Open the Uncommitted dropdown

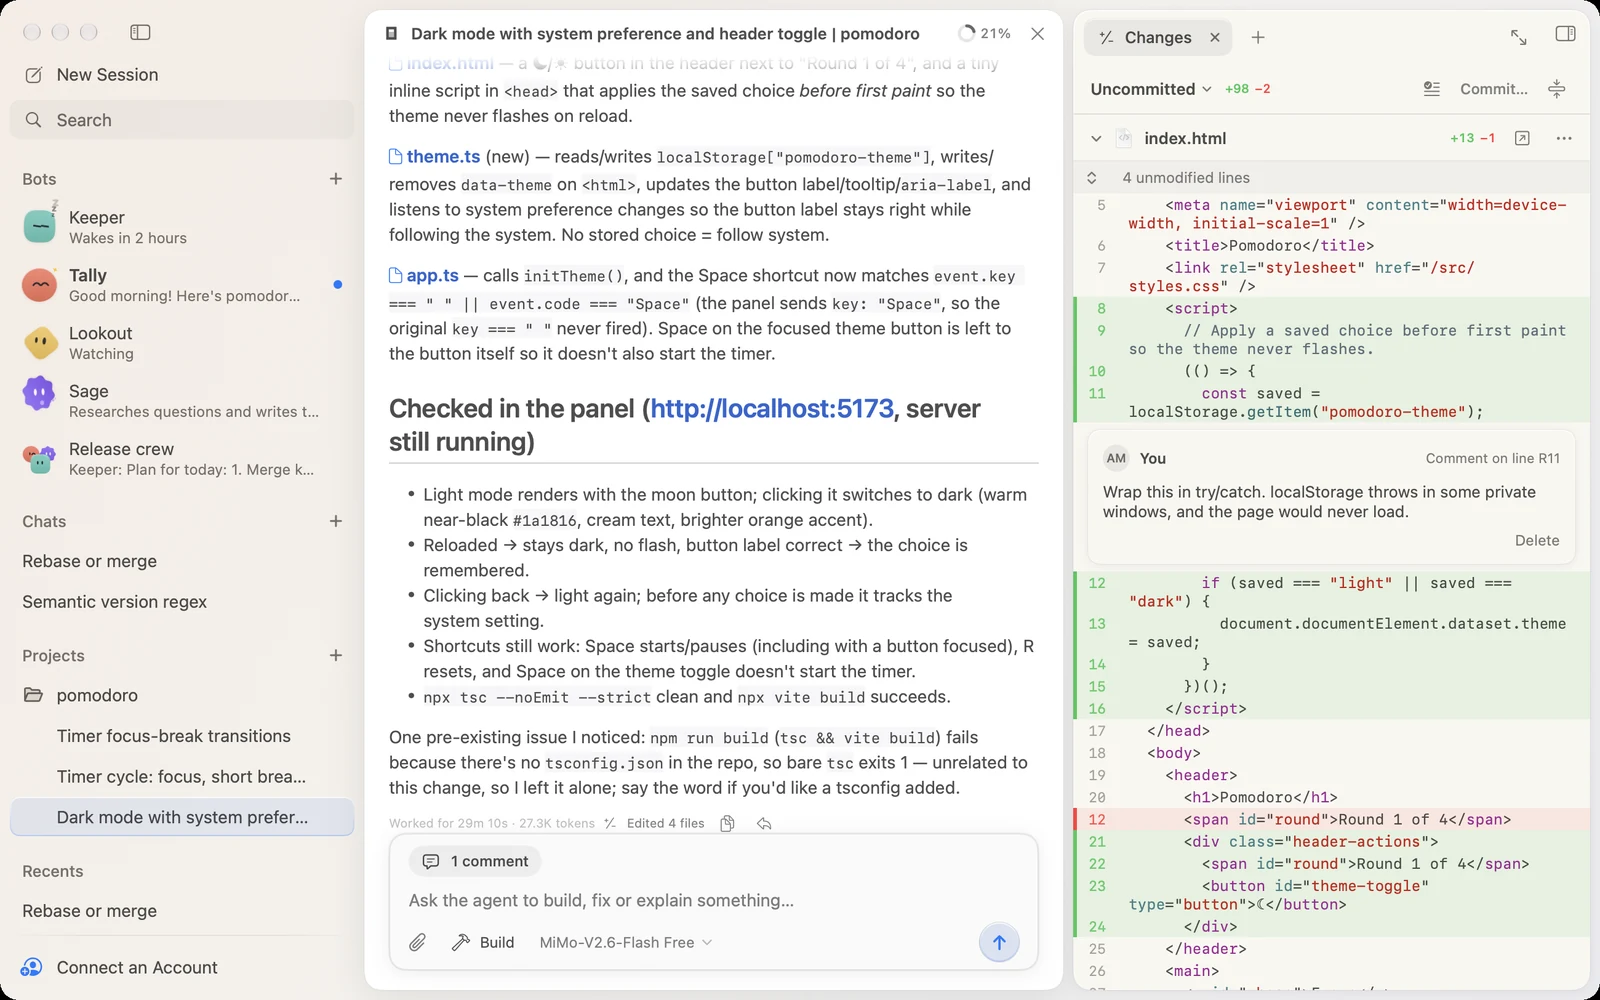[1151, 89]
